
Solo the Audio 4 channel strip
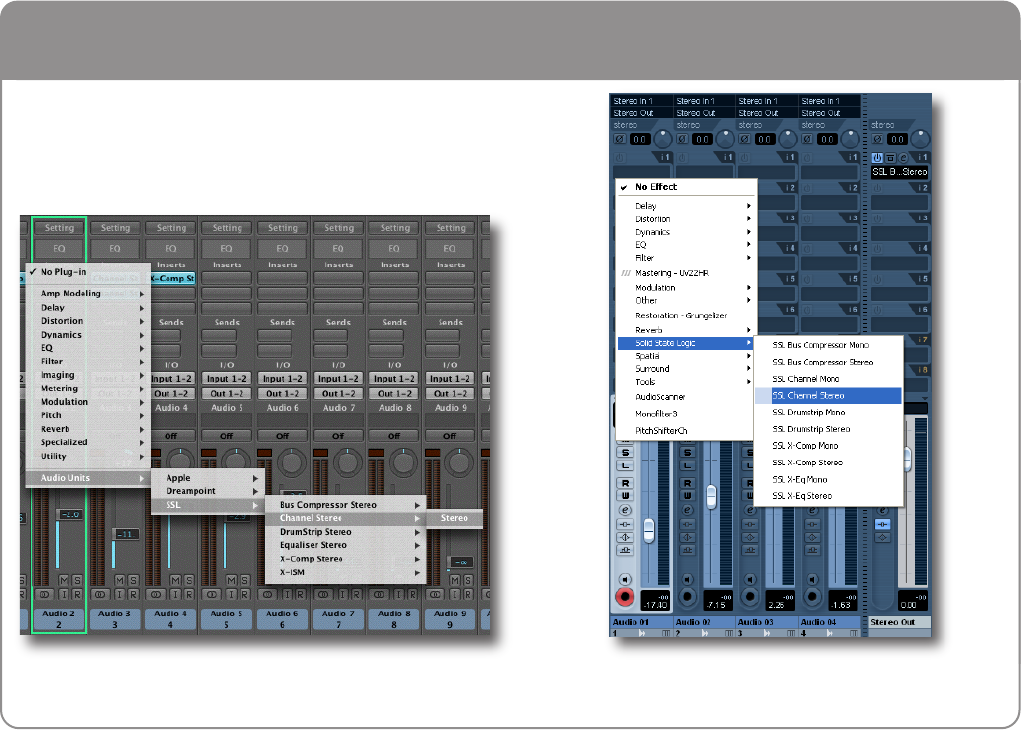point(189,580)
